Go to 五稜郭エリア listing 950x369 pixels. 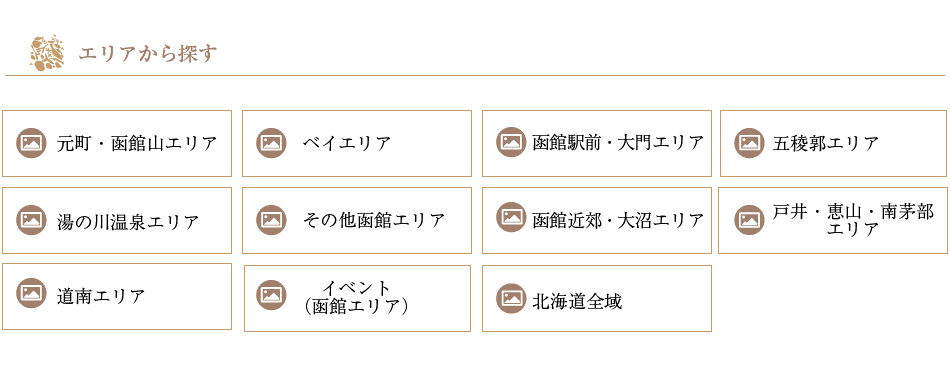[x=833, y=144]
